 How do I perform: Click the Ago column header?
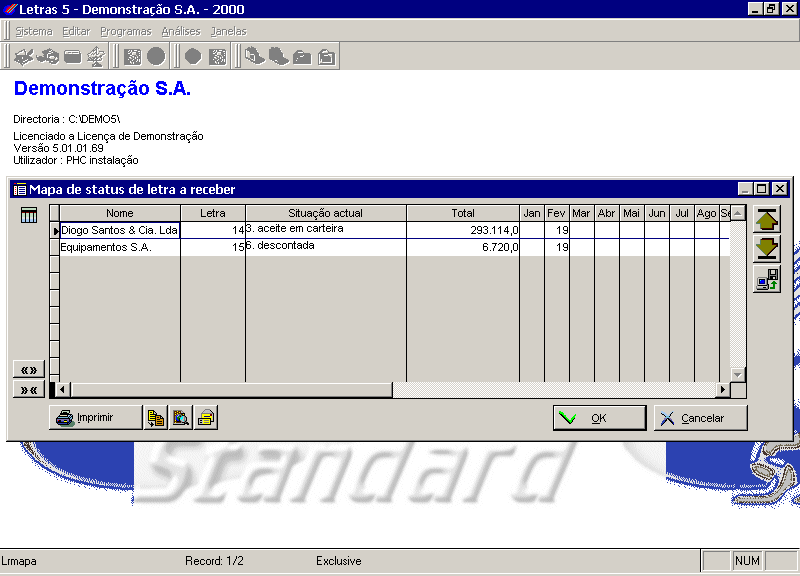tap(707, 213)
